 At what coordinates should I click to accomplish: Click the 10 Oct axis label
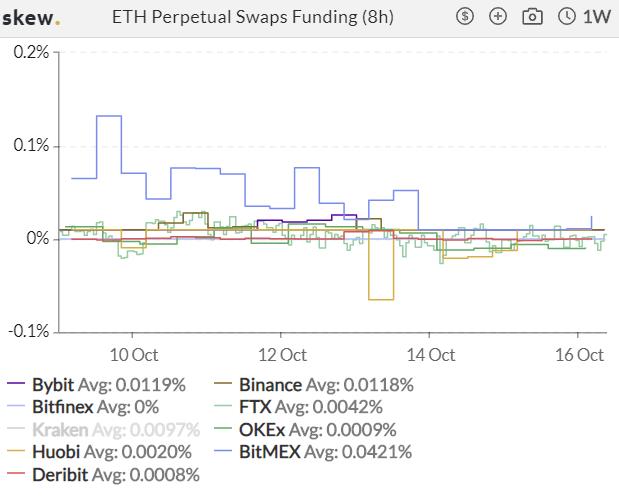[x=134, y=355]
